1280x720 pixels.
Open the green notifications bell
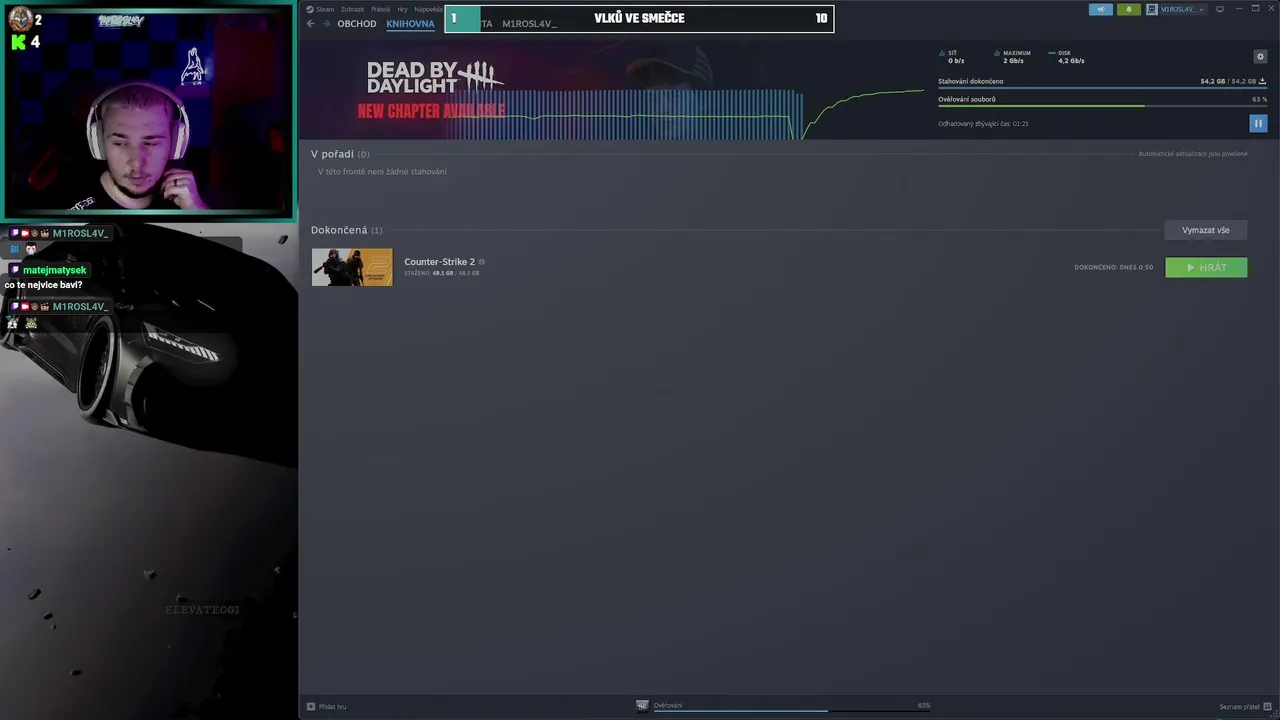pos(1128,9)
